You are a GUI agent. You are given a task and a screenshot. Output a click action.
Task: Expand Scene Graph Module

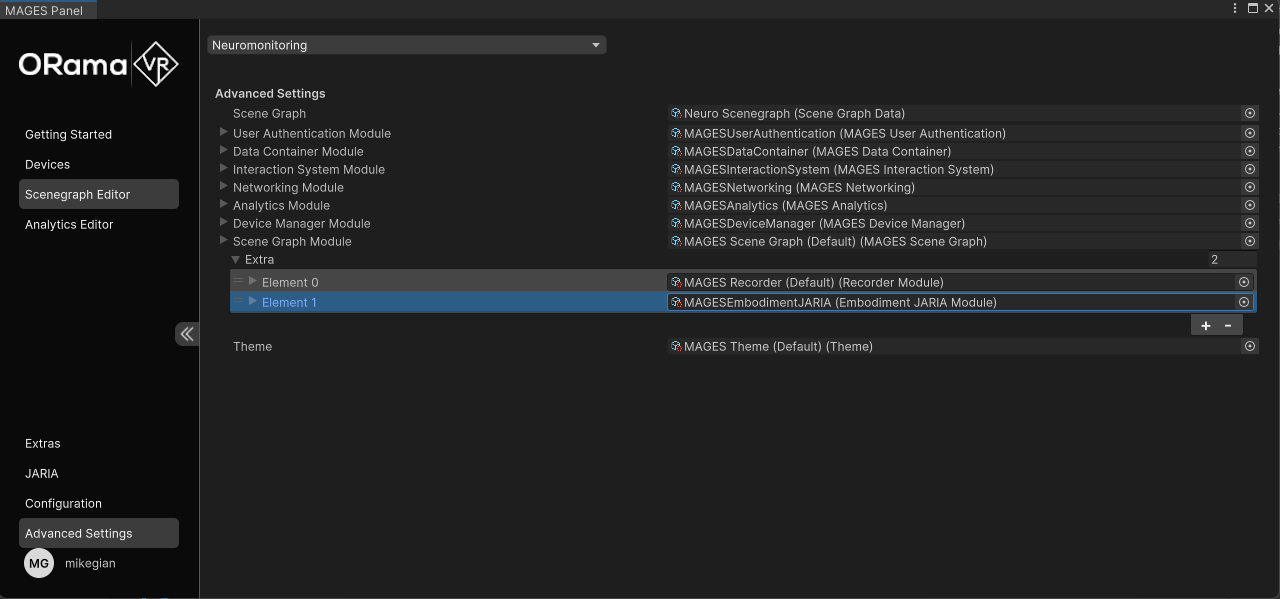(224, 240)
